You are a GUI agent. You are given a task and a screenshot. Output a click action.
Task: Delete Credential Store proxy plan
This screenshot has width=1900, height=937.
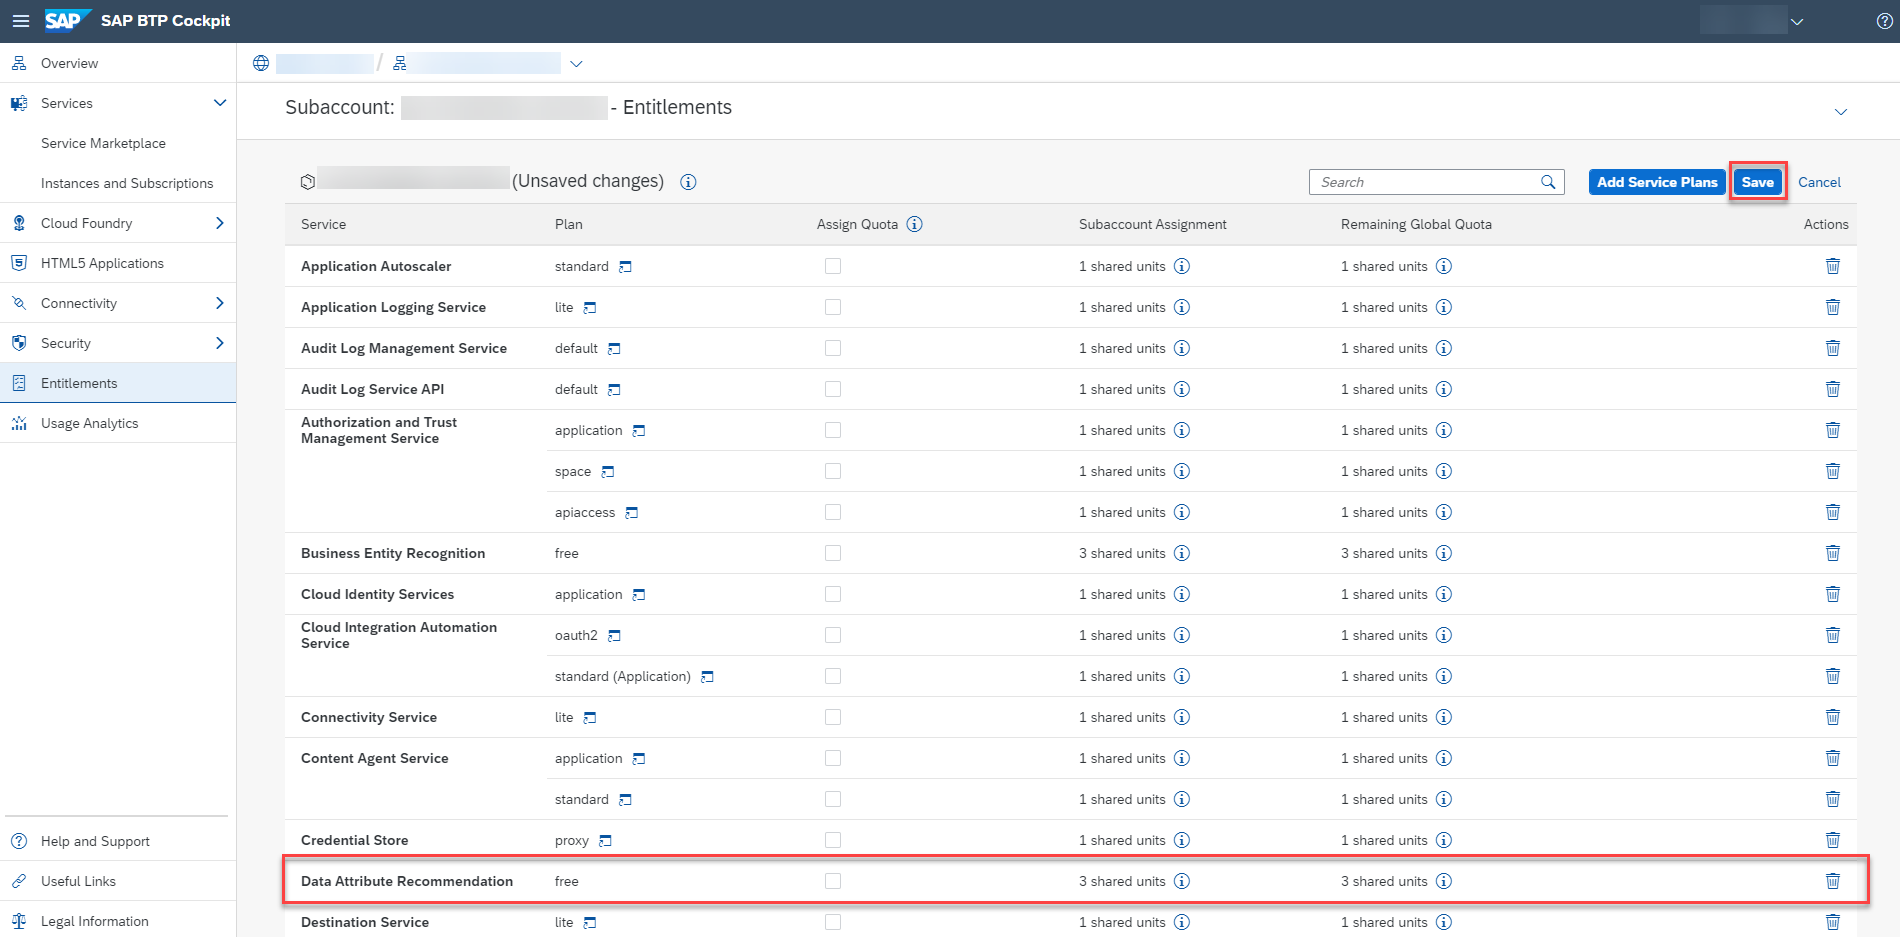(x=1833, y=840)
